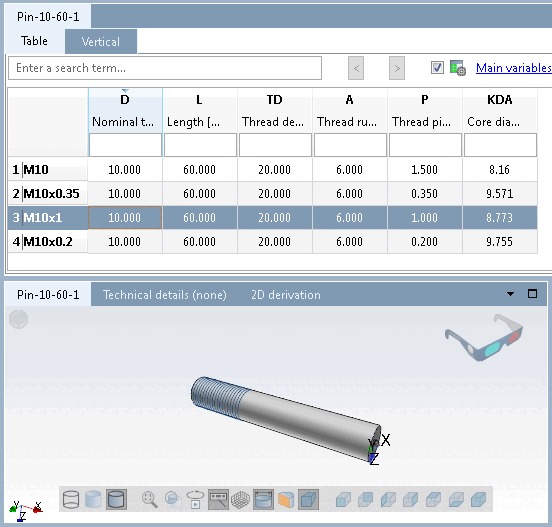Toggle the Main variables checkbox
This screenshot has width=552, height=527.
click(x=437, y=68)
